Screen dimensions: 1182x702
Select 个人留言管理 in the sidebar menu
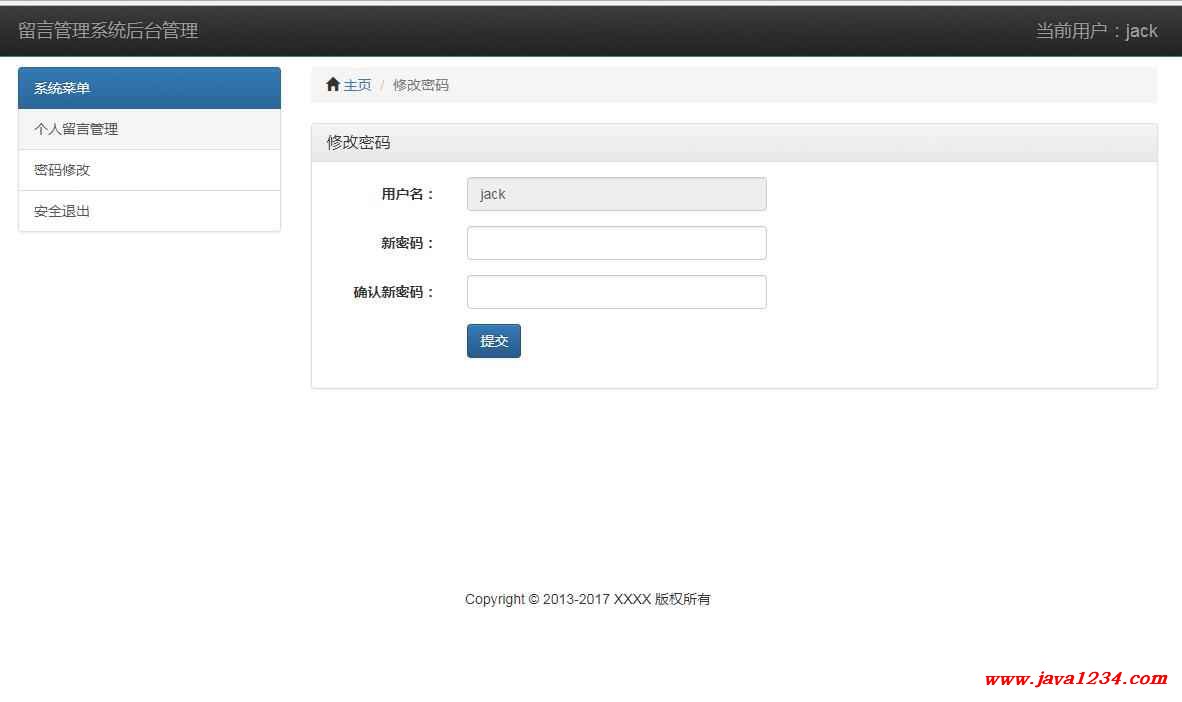[76, 129]
